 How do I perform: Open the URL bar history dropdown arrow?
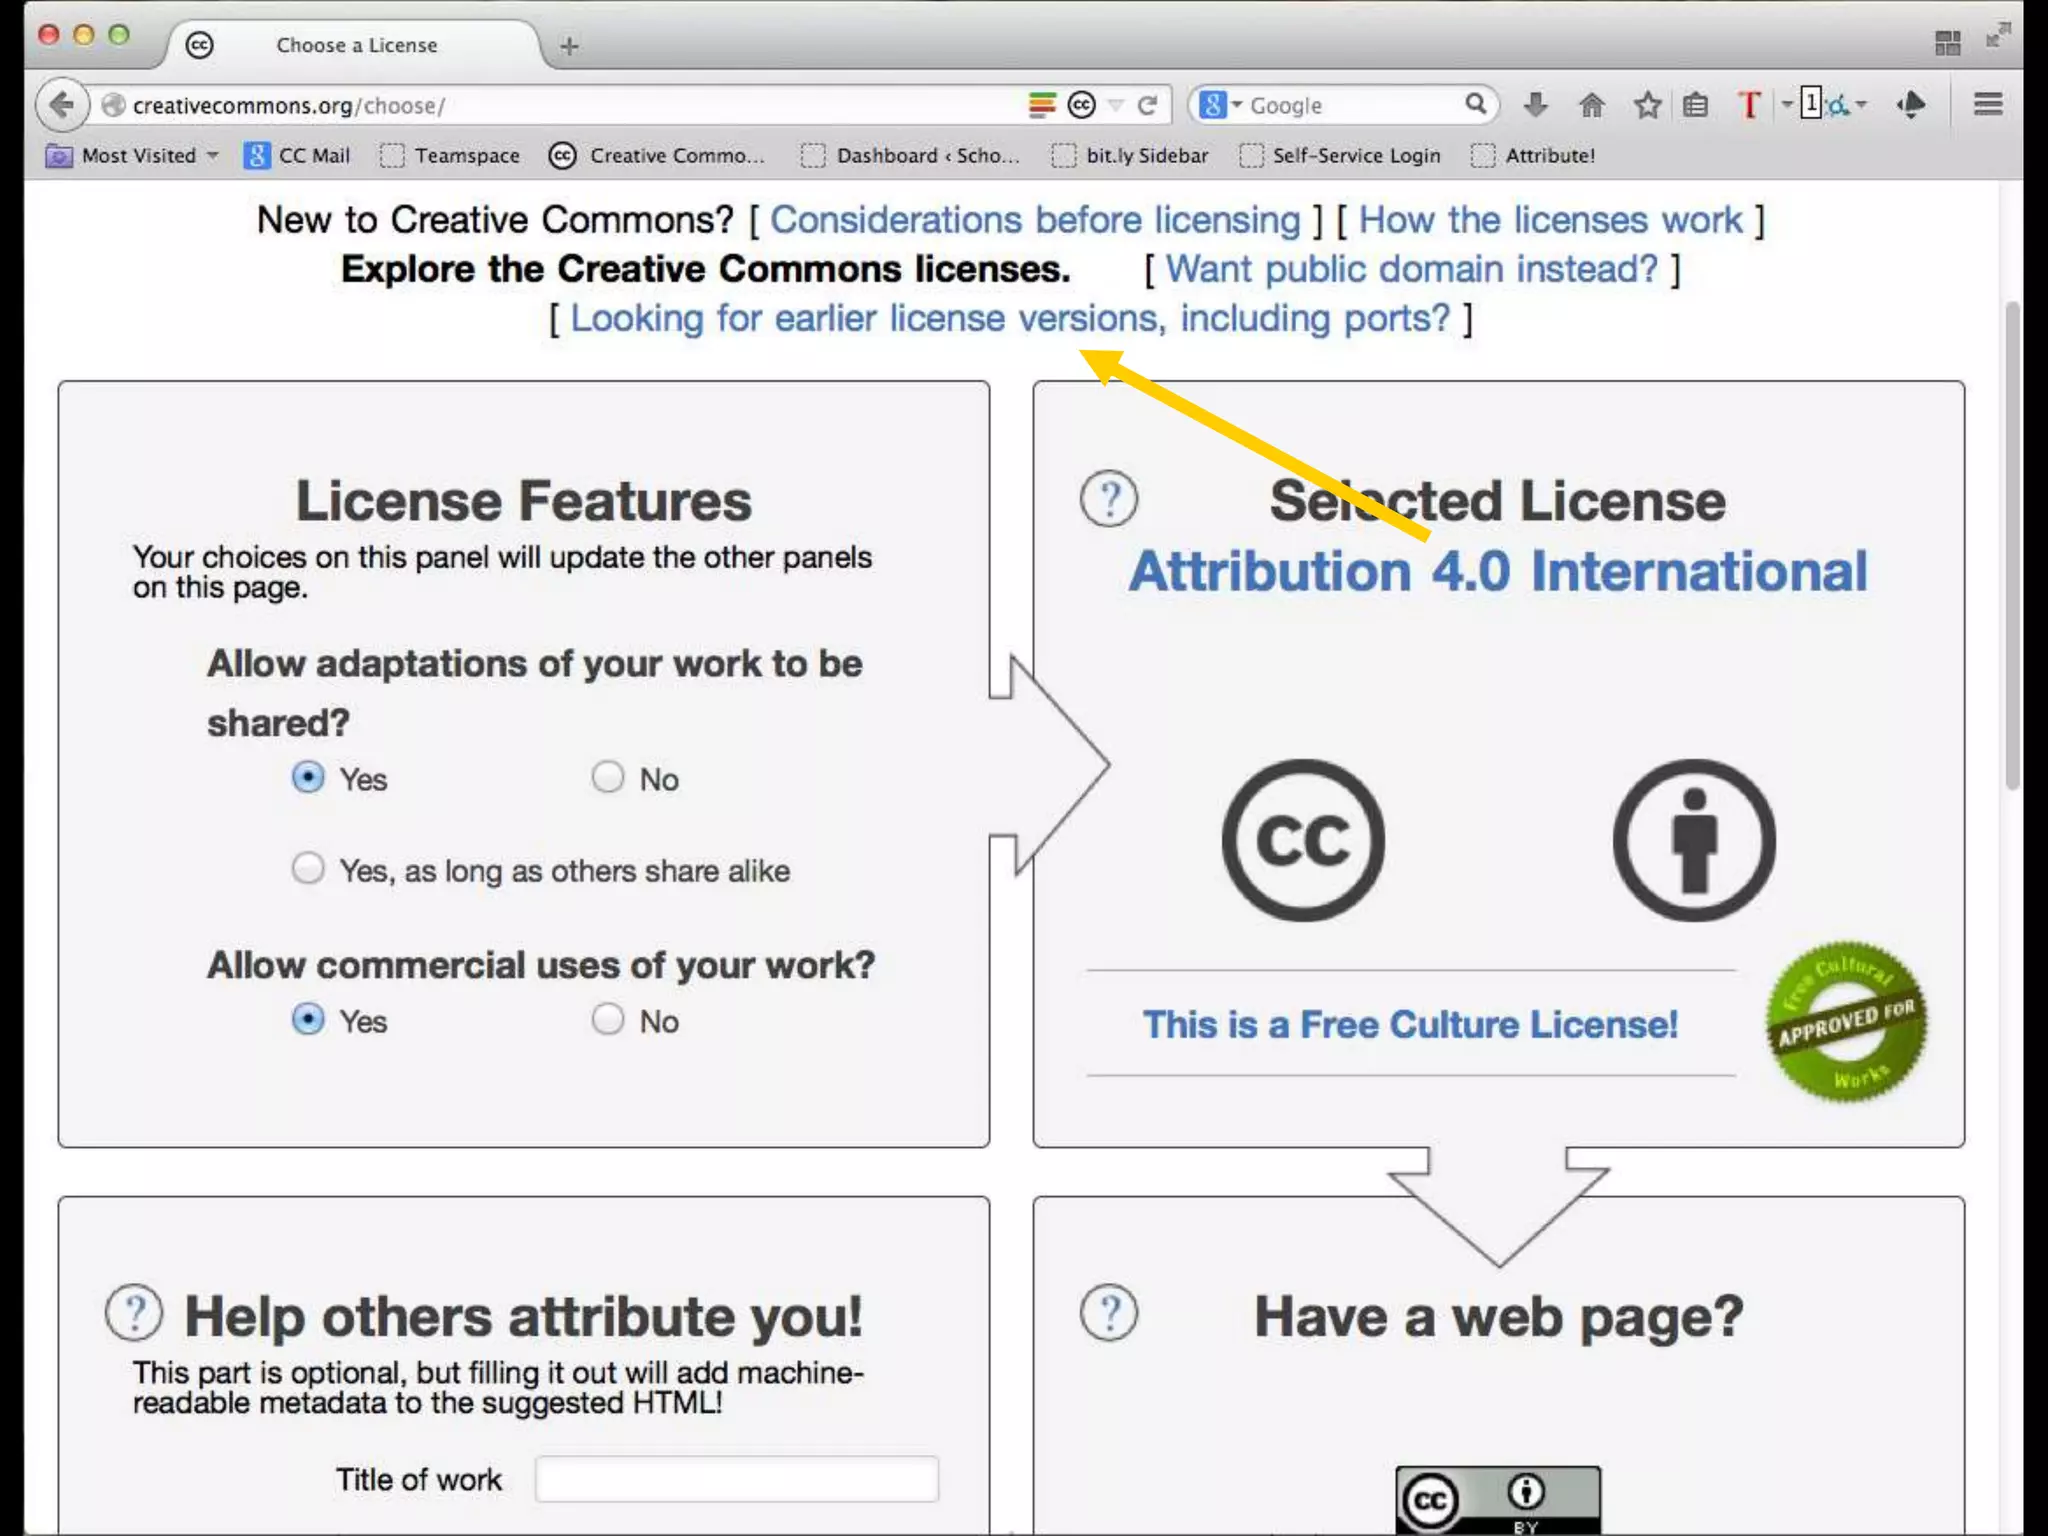[1116, 105]
